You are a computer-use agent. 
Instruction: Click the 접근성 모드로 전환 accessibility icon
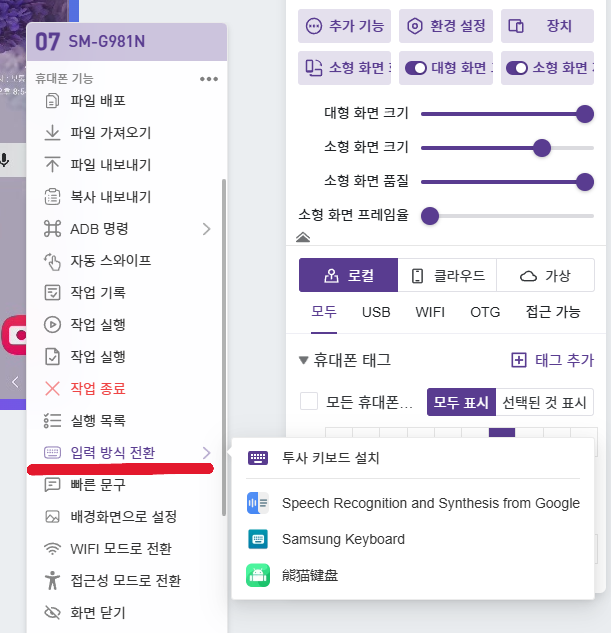tap(53, 581)
